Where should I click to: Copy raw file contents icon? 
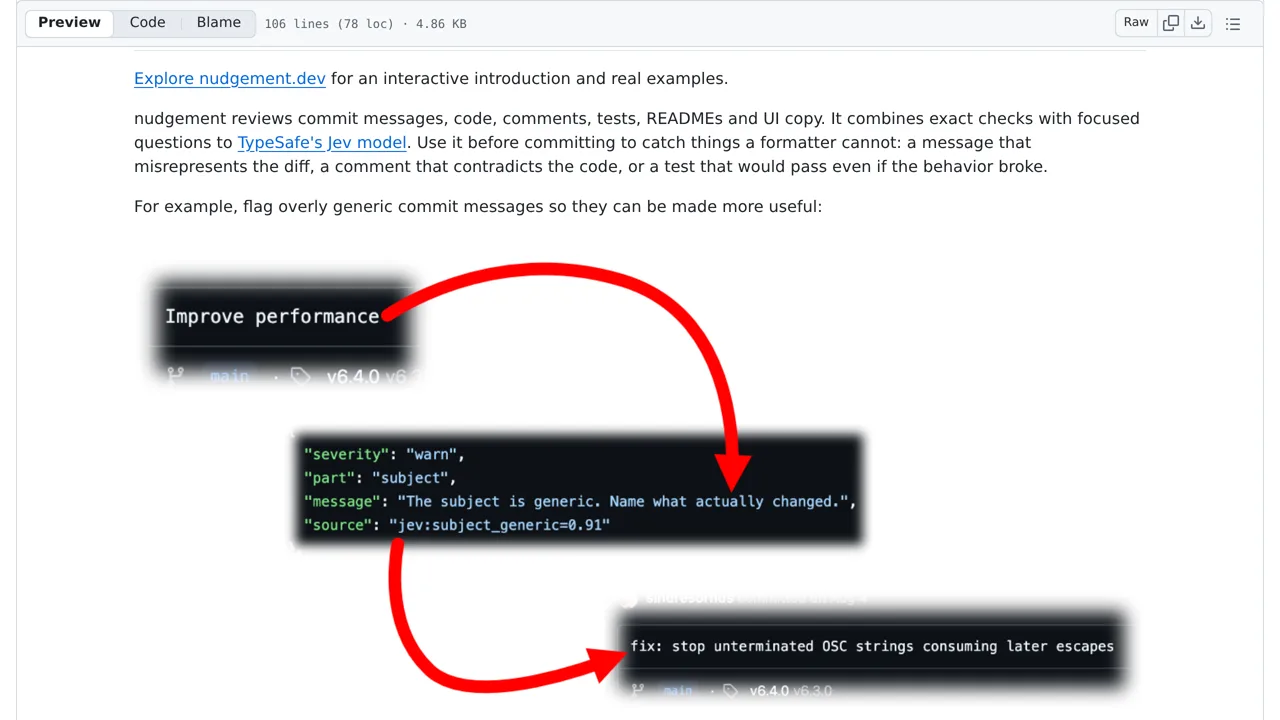pos(1171,23)
